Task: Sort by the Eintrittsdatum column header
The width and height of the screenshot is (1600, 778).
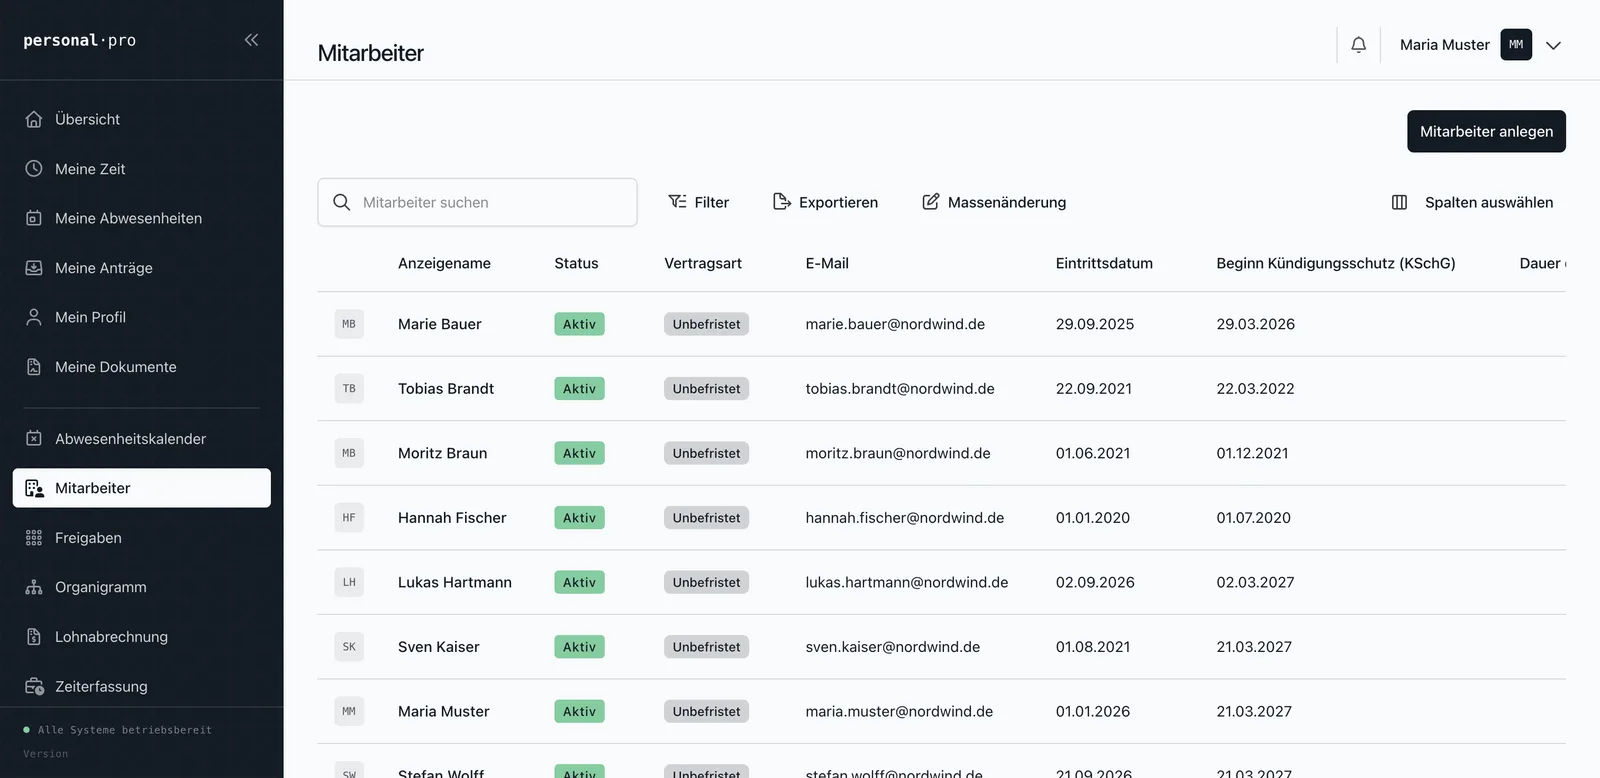Action: tap(1104, 263)
